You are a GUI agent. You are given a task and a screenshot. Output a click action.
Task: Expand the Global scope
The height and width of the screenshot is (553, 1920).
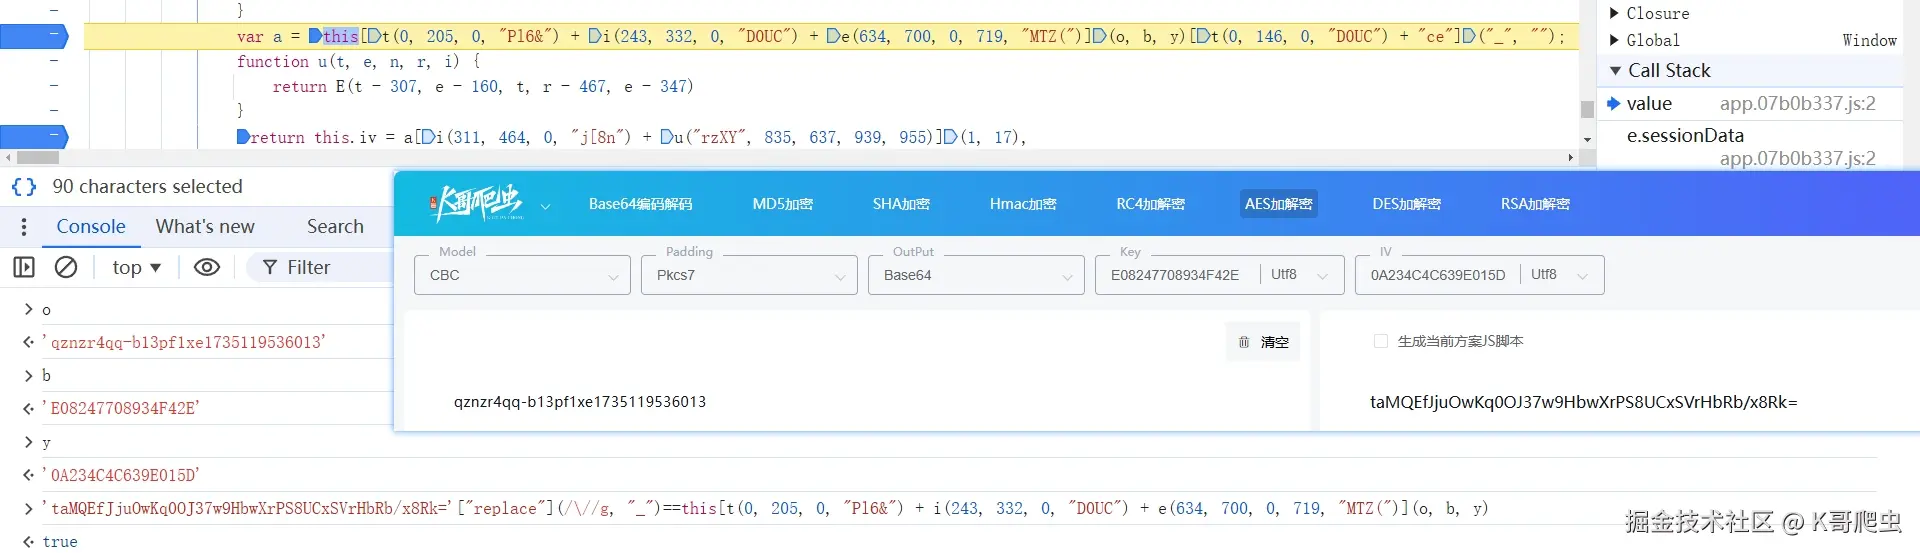[1614, 40]
